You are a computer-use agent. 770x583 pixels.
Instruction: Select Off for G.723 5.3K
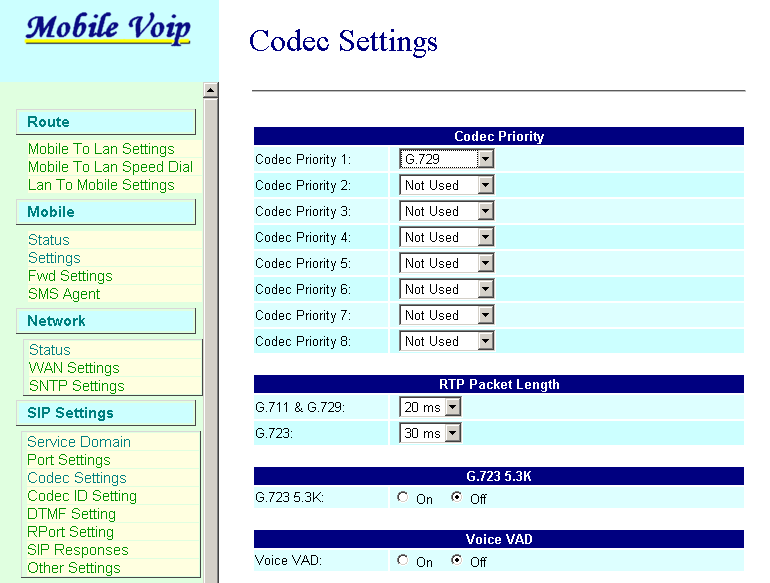[x=457, y=498]
